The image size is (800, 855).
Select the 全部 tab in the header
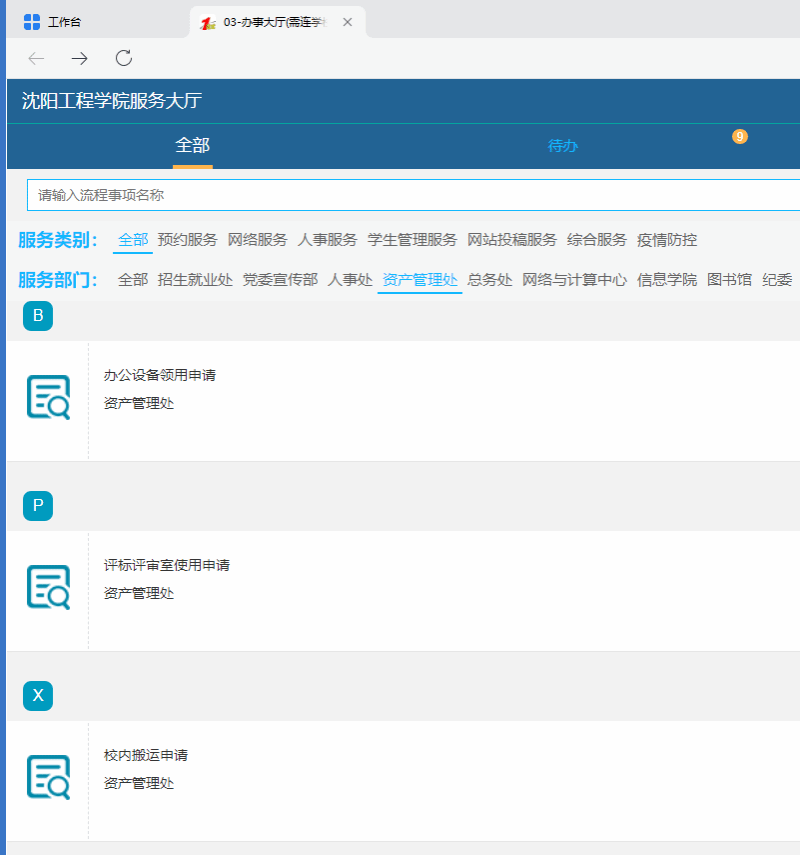[x=193, y=146]
